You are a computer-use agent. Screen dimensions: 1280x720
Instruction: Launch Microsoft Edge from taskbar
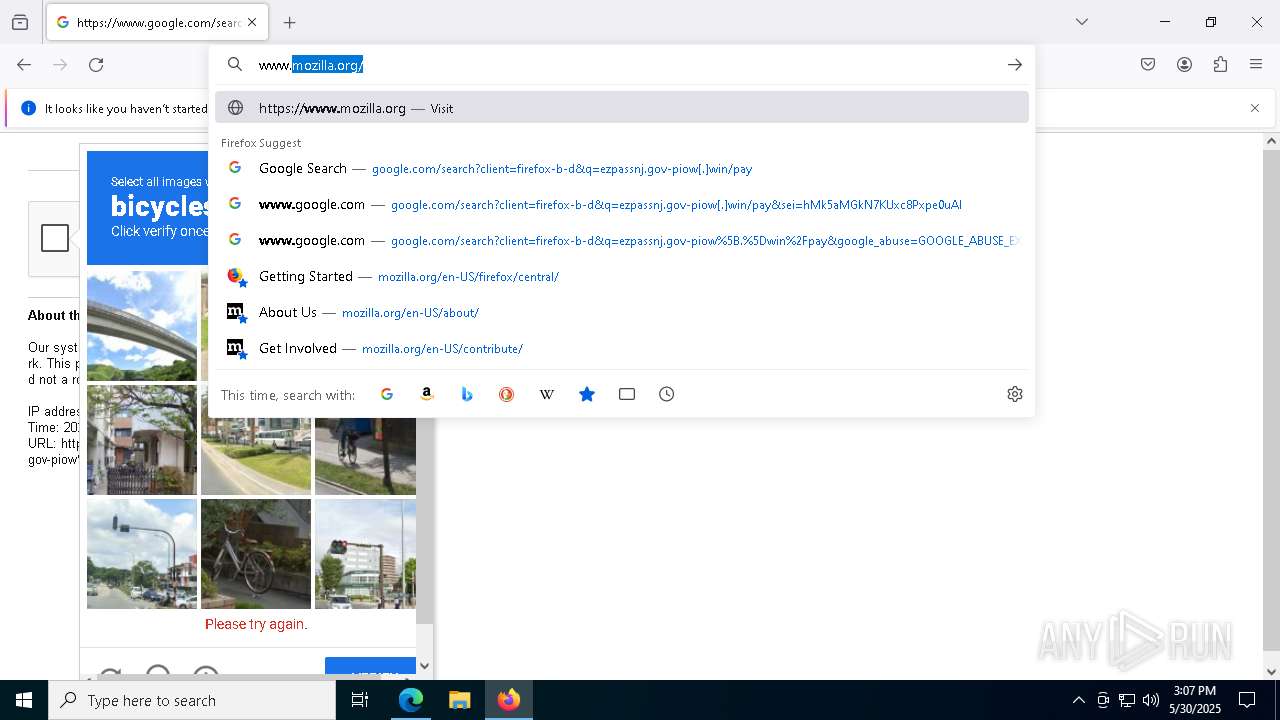pyautogui.click(x=411, y=700)
